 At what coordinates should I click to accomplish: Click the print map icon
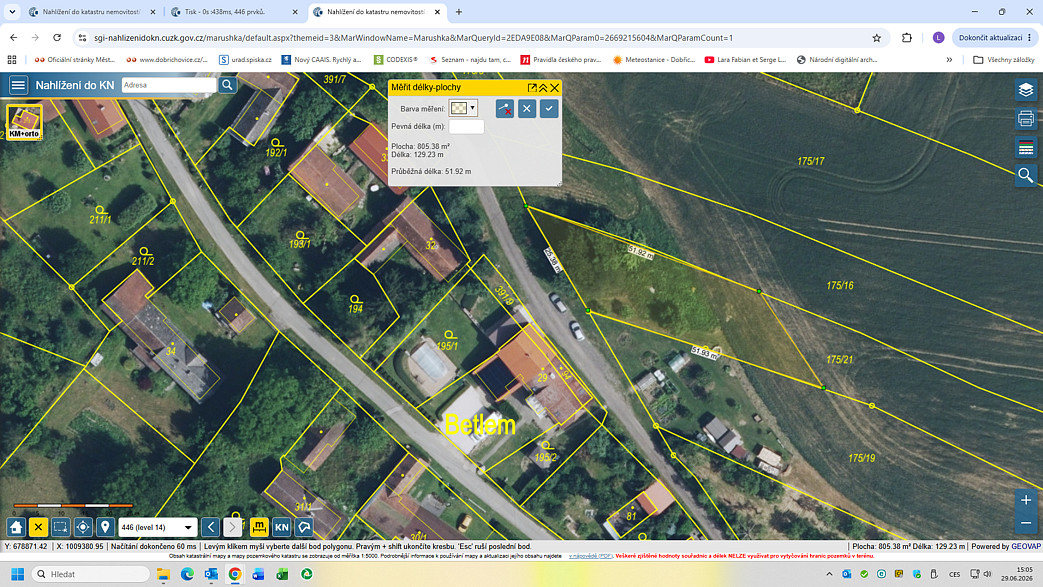(x=1026, y=118)
